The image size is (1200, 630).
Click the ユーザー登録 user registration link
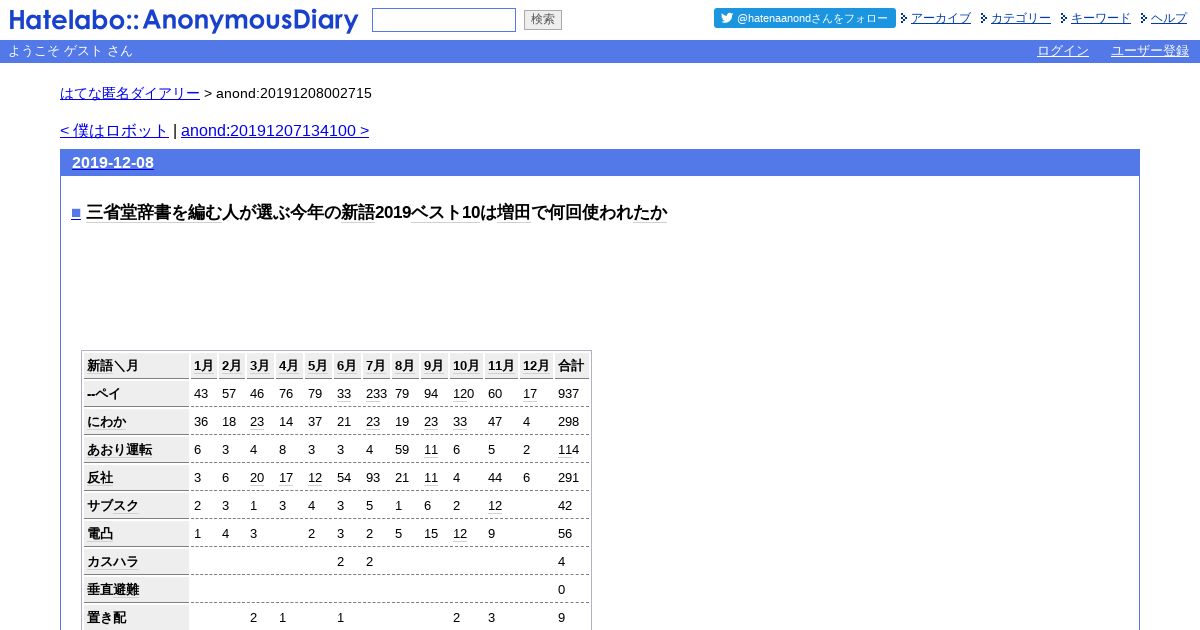pyautogui.click(x=1150, y=51)
